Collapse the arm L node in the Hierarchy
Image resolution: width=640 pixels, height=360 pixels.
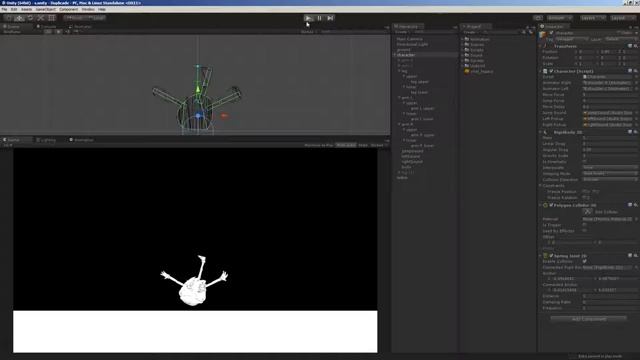coord(399,98)
